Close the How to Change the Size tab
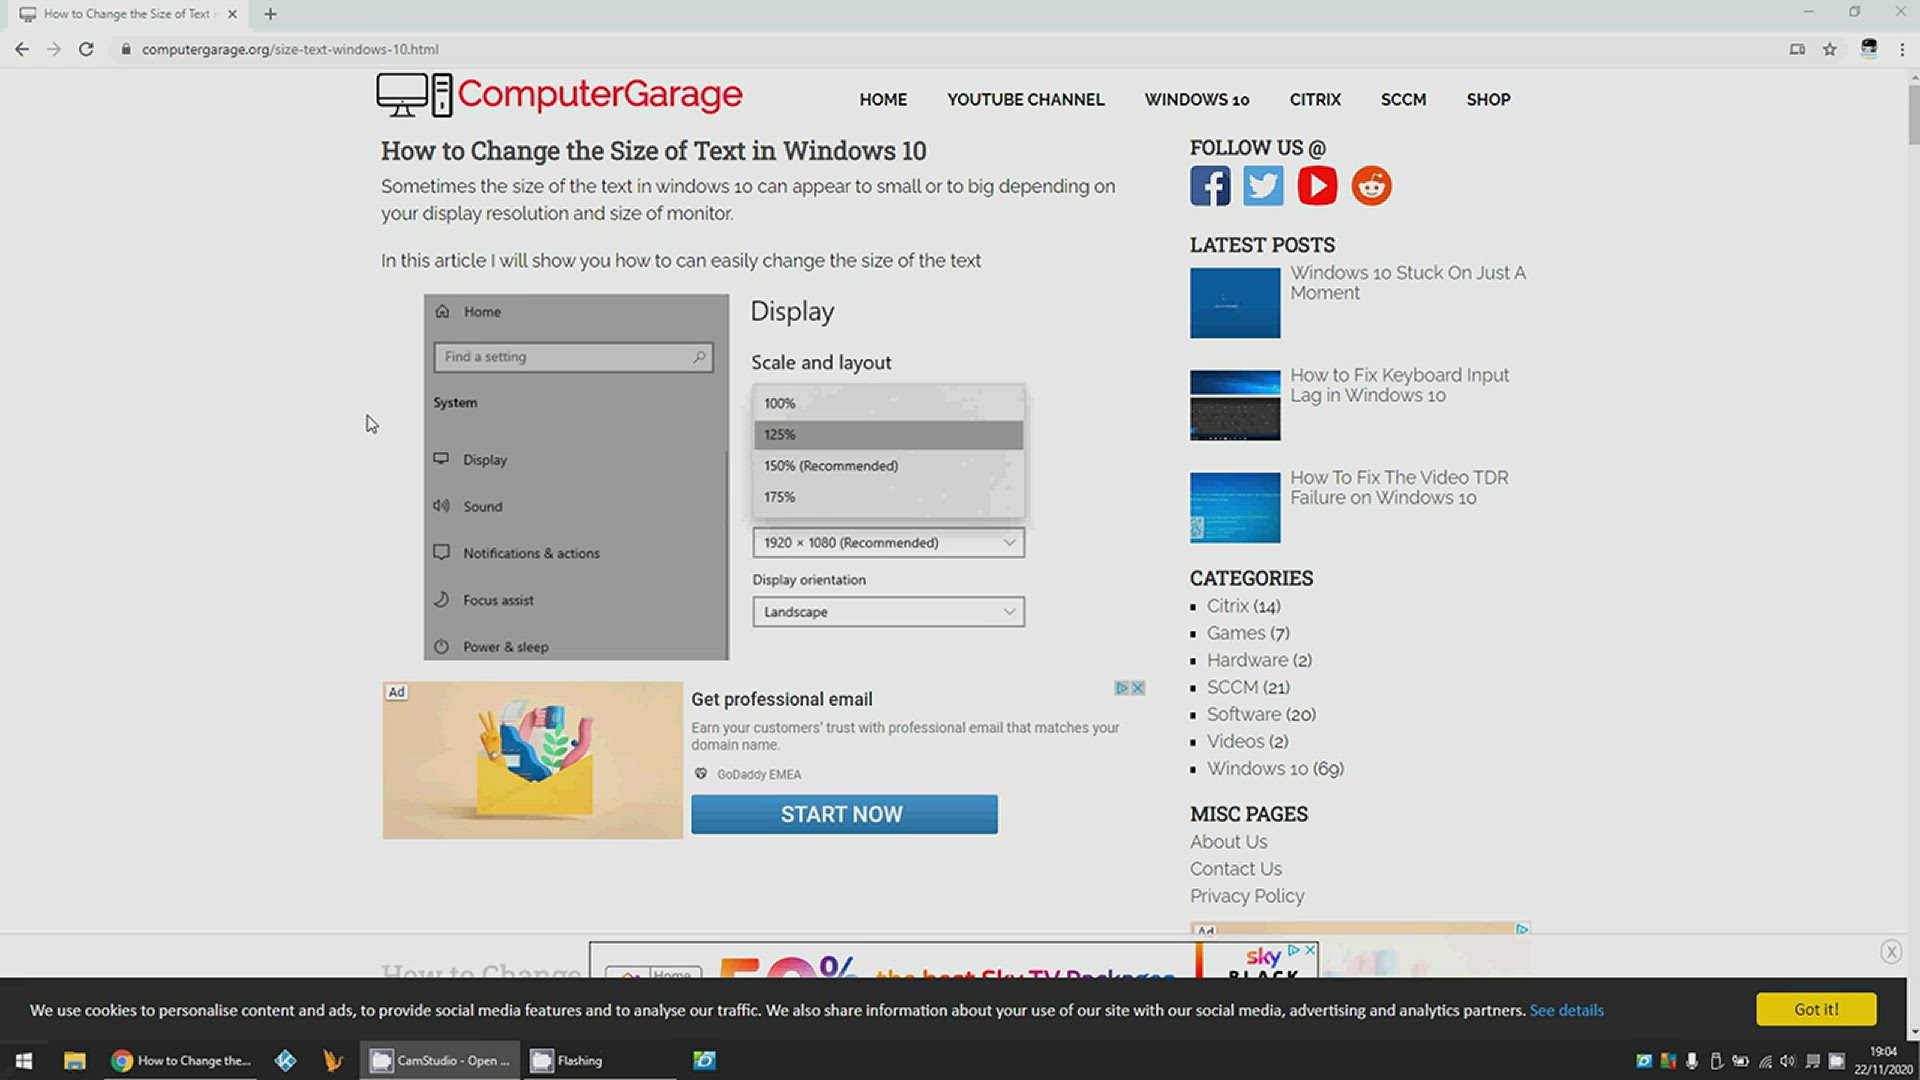The width and height of the screenshot is (1920, 1080). pos(232,14)
